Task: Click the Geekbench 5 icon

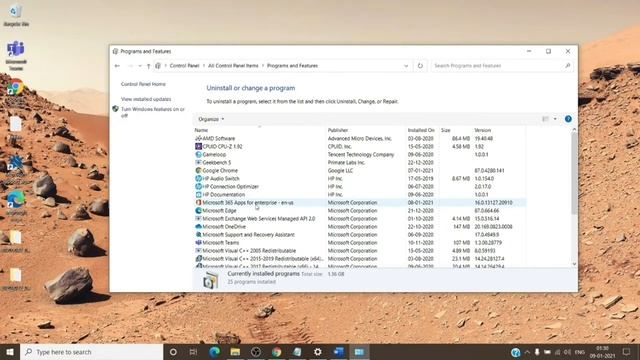Action: [x=198, y=162]
